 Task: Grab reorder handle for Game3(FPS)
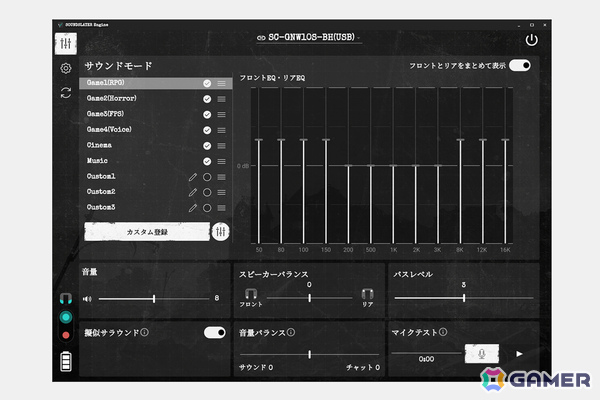coord(222,114)
